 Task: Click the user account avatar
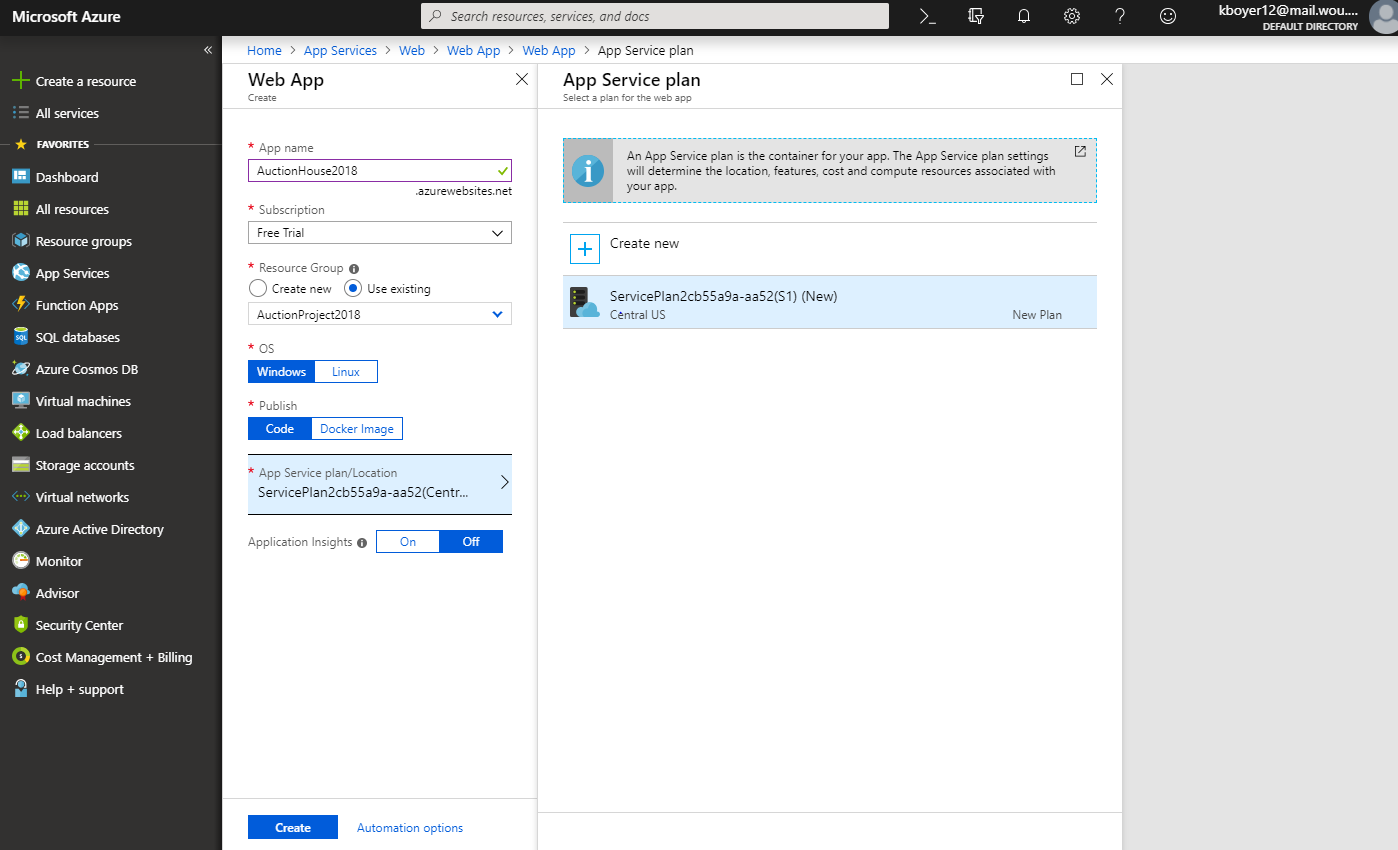[1383, 17]
